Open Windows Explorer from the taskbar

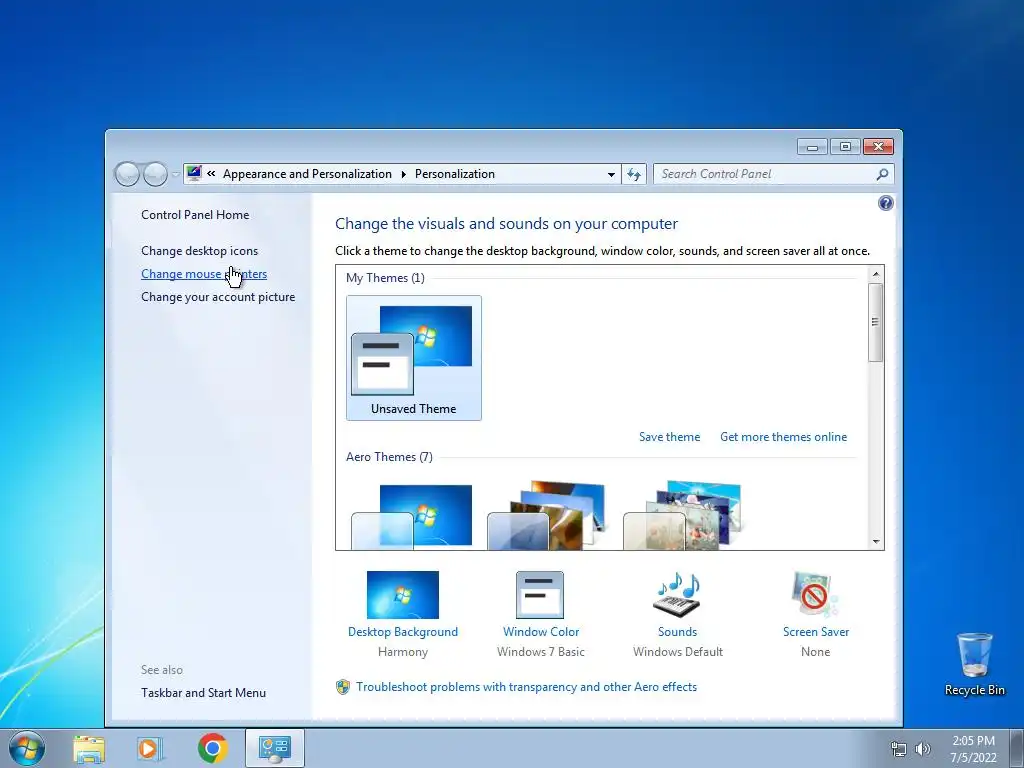89,749
